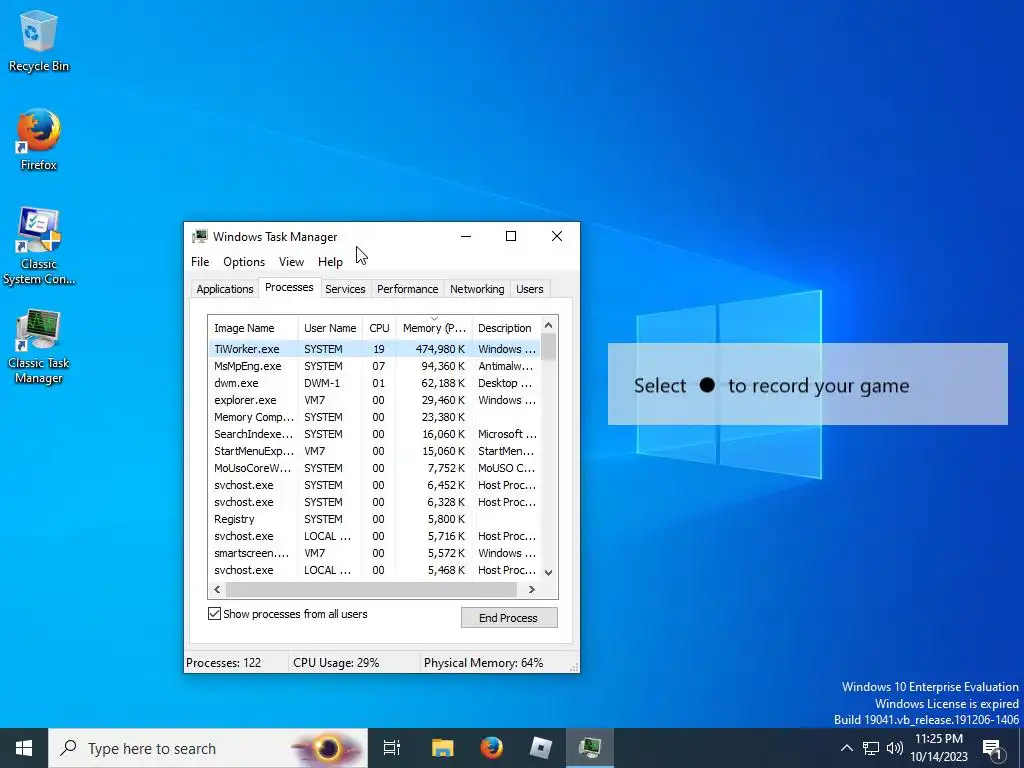Sort by the Description column header
The image size is (1024, 768).
click(x=505, y=328)
